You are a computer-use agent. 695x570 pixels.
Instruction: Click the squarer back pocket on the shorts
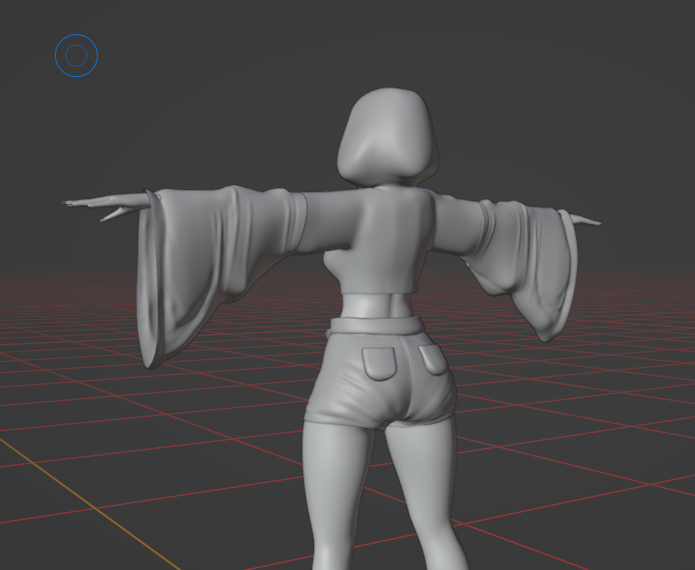(x=379, y=363)
